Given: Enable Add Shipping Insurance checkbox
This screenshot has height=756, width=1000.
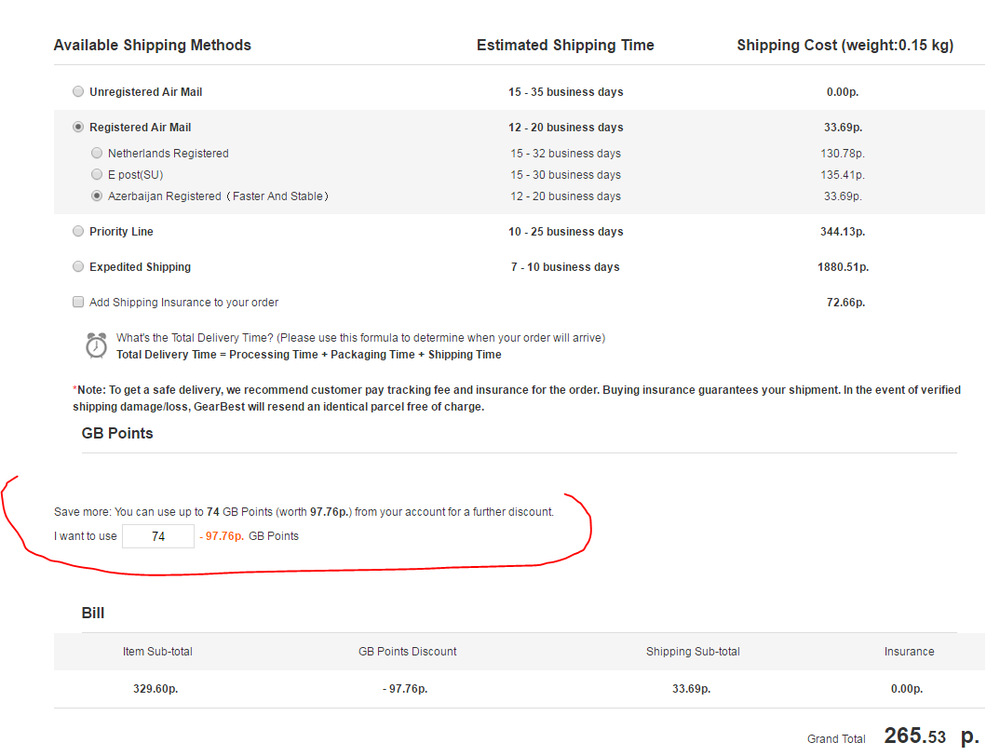Looking at the screenshot, I should [x=78, y=302].
